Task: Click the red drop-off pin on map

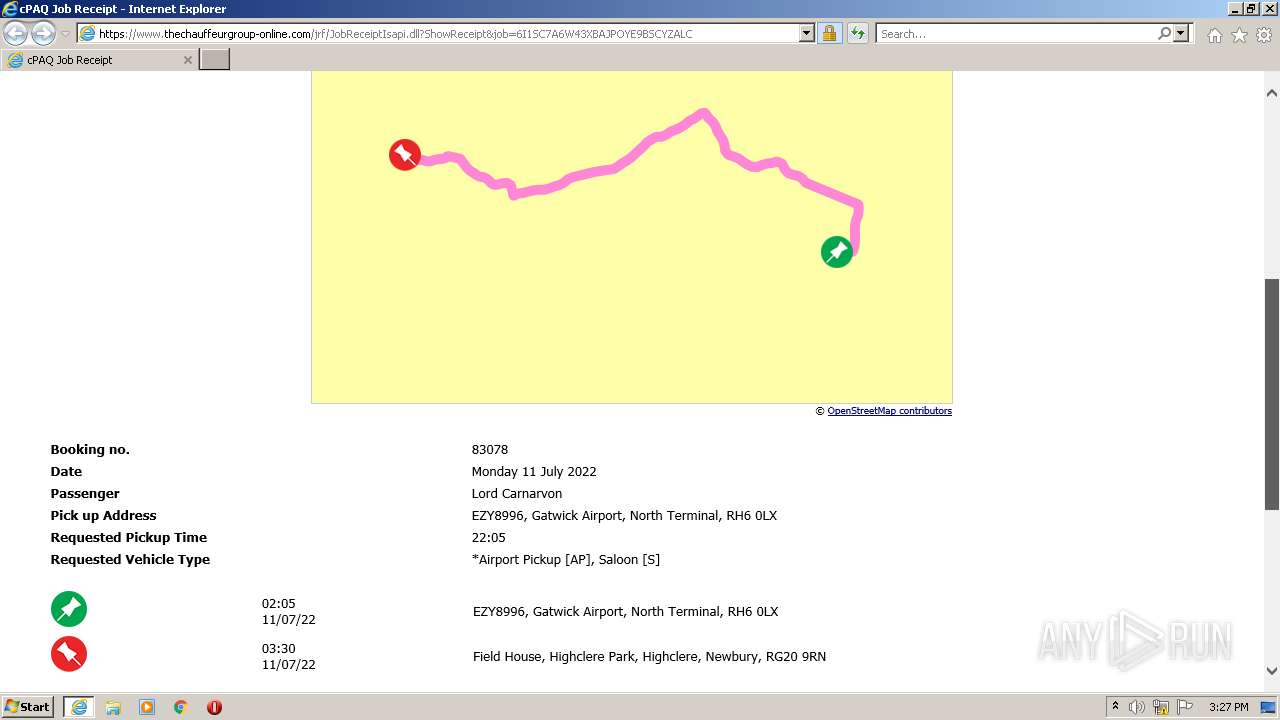Action: [405, 155]
